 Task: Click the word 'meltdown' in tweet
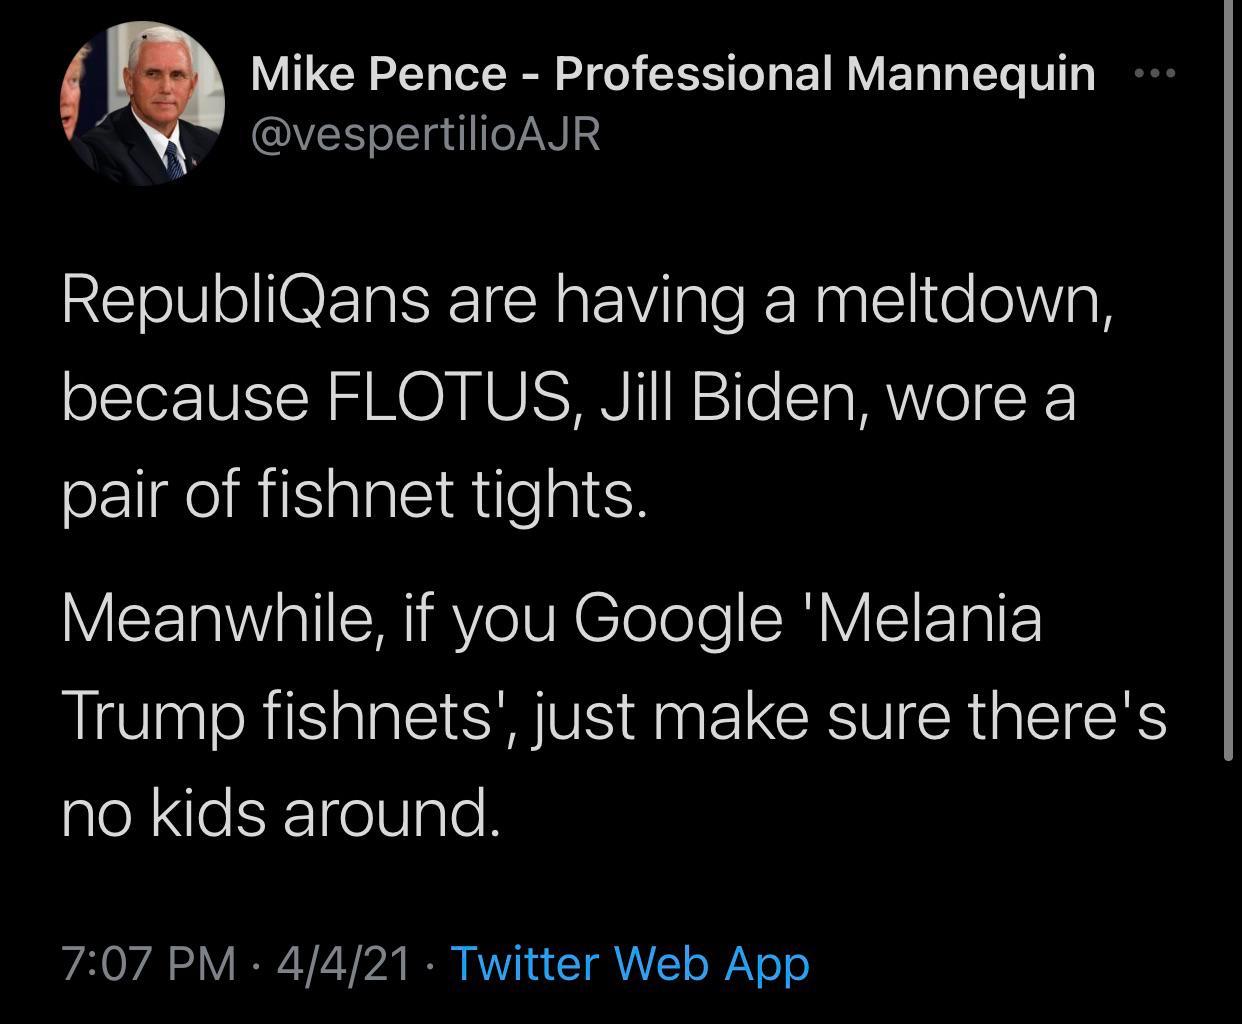point(960,300)
